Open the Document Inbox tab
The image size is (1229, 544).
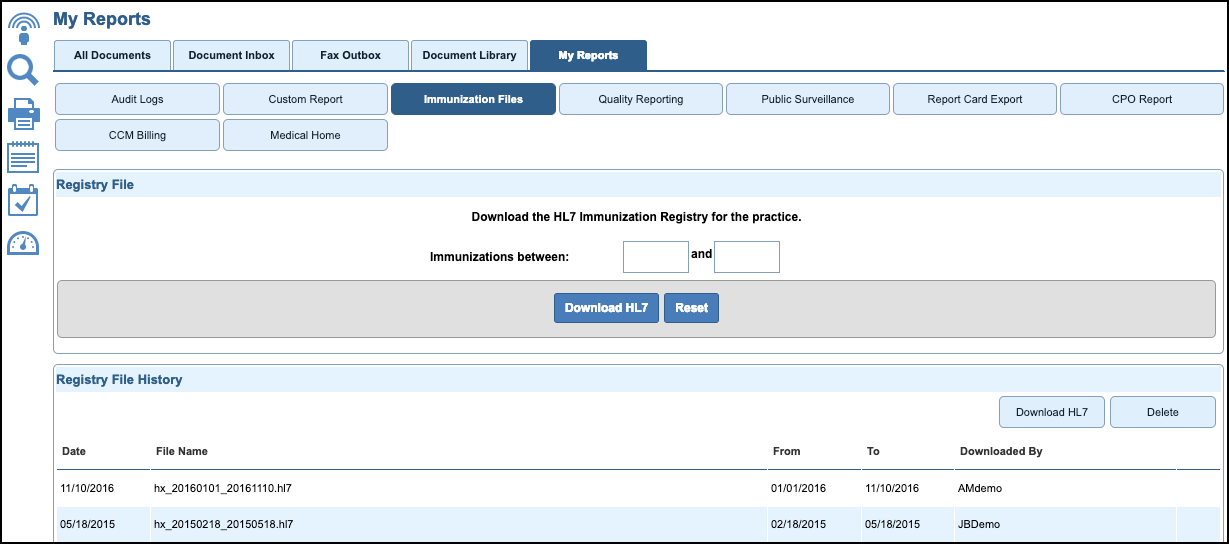coord(231,56)
